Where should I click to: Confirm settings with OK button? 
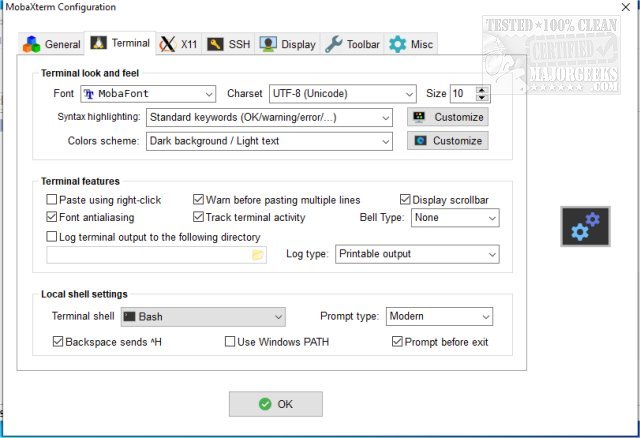tap(276, 404)
